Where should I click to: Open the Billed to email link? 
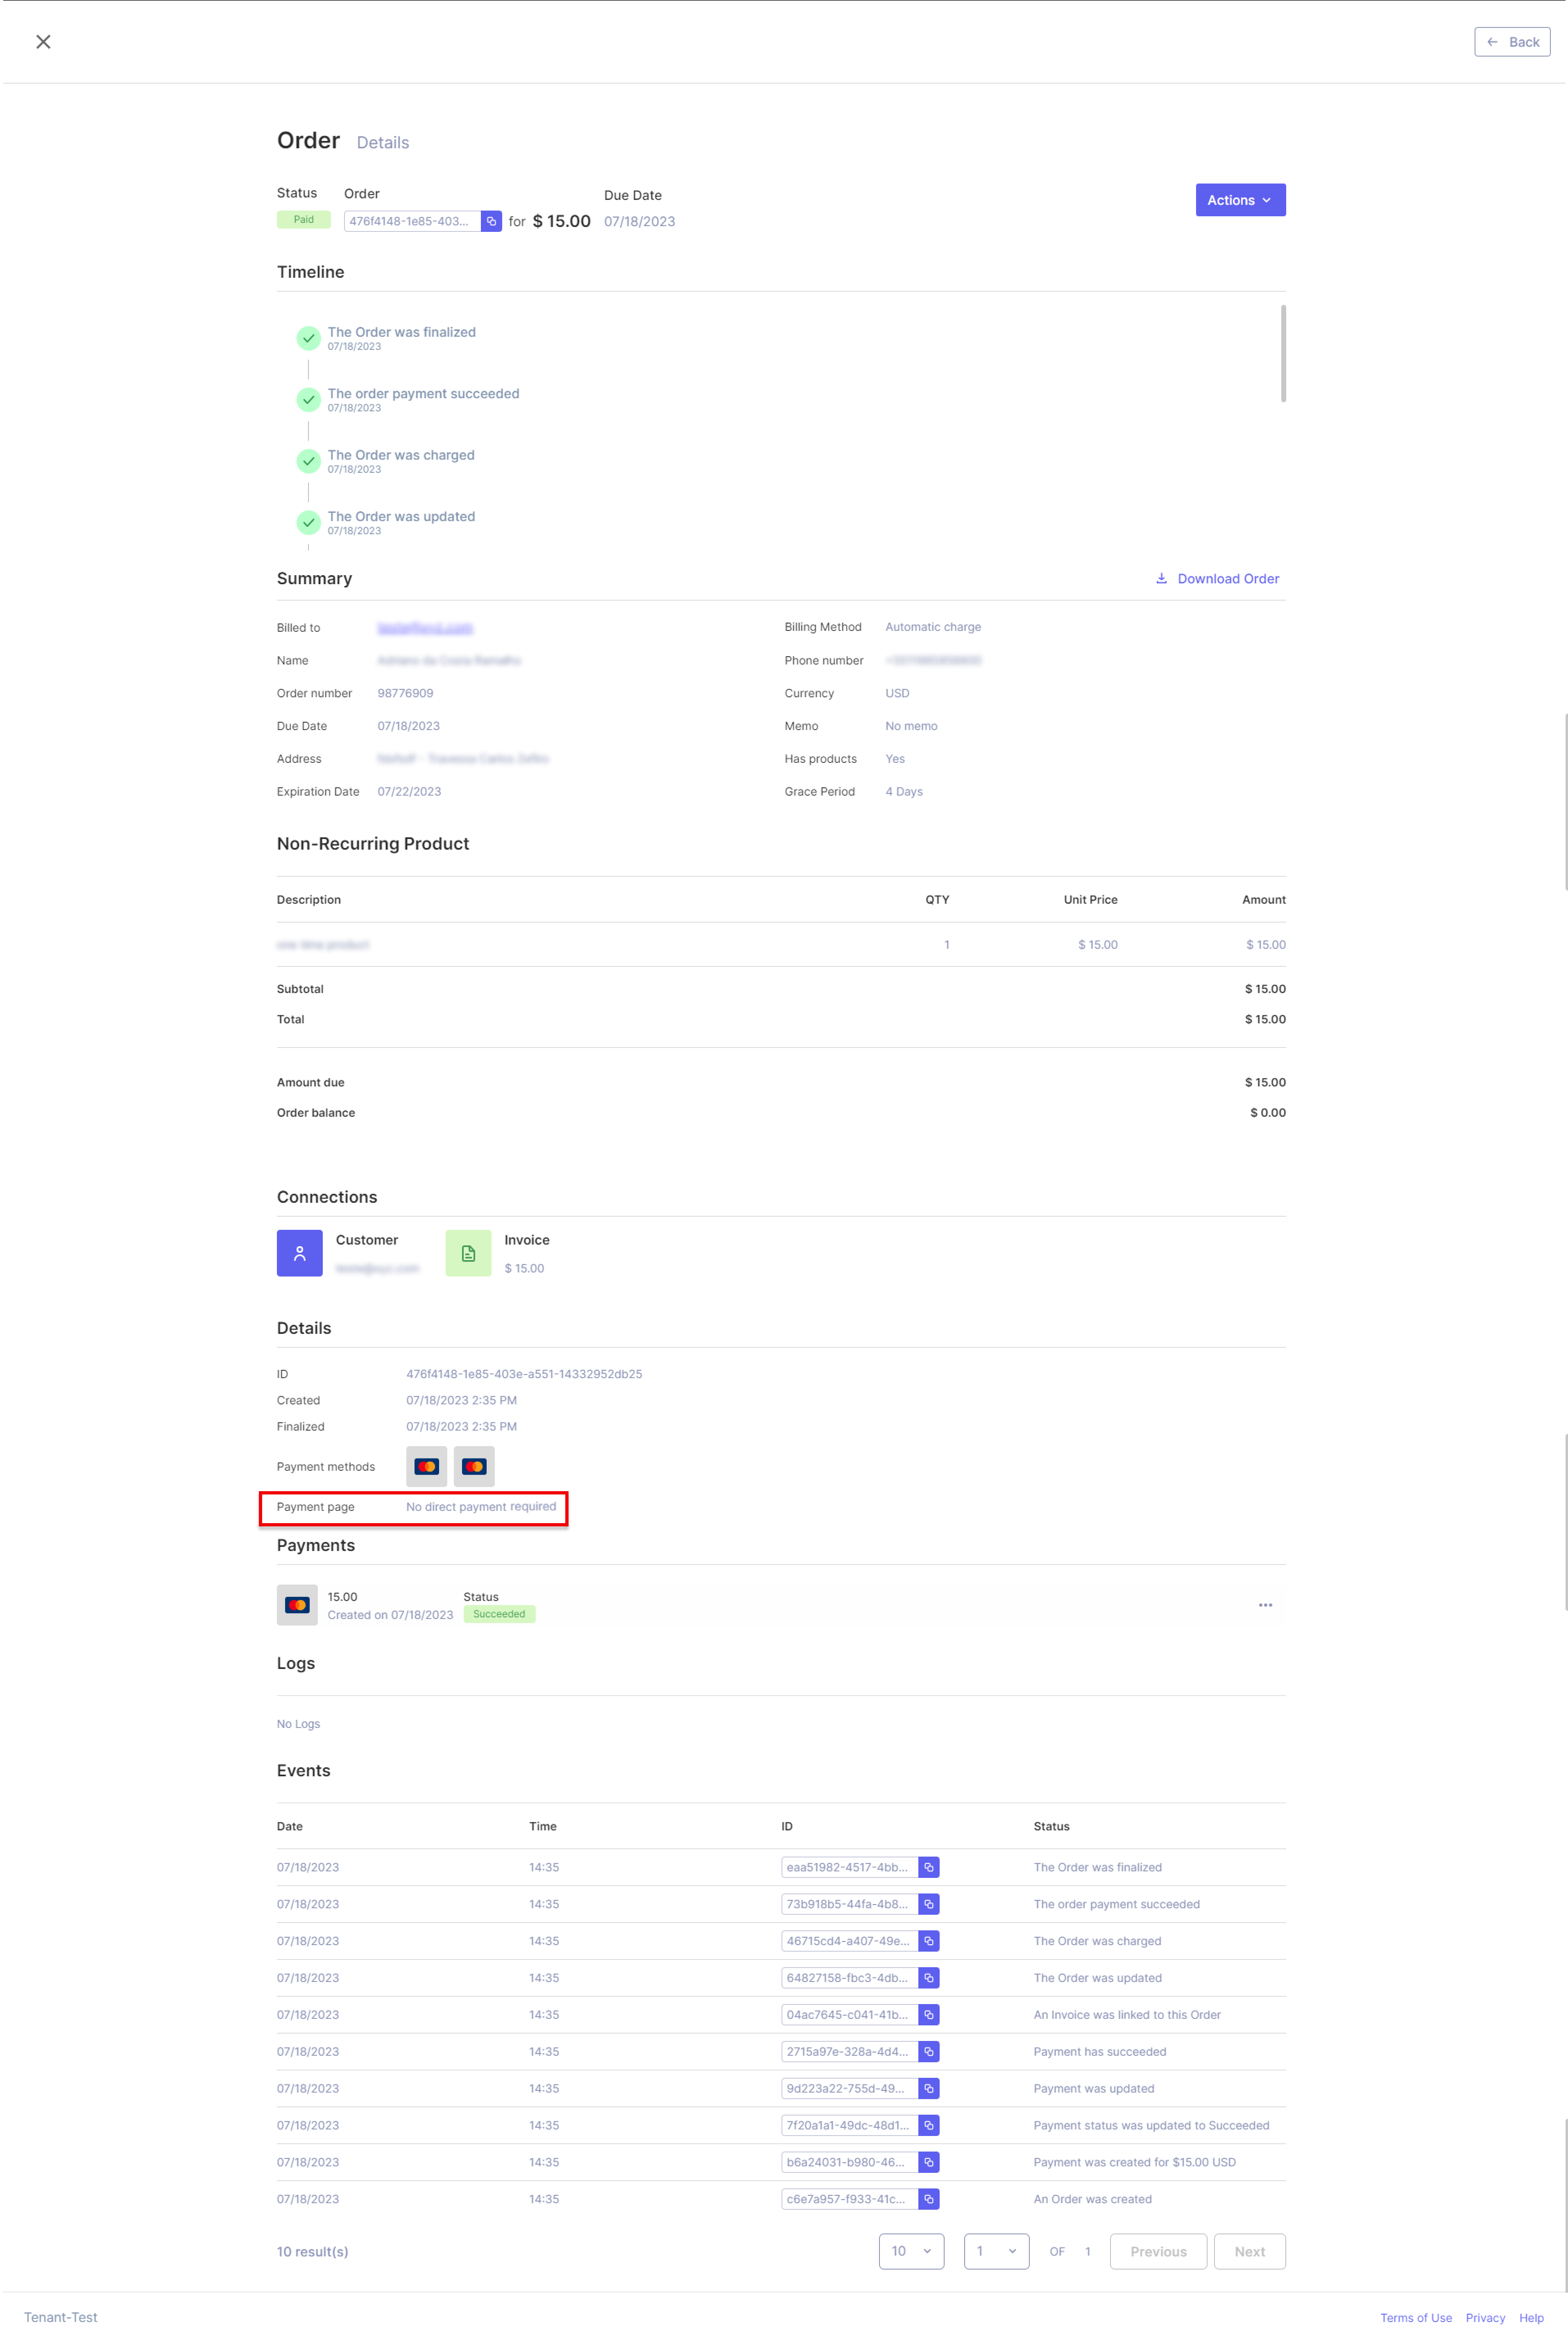[x=425, y=628]
